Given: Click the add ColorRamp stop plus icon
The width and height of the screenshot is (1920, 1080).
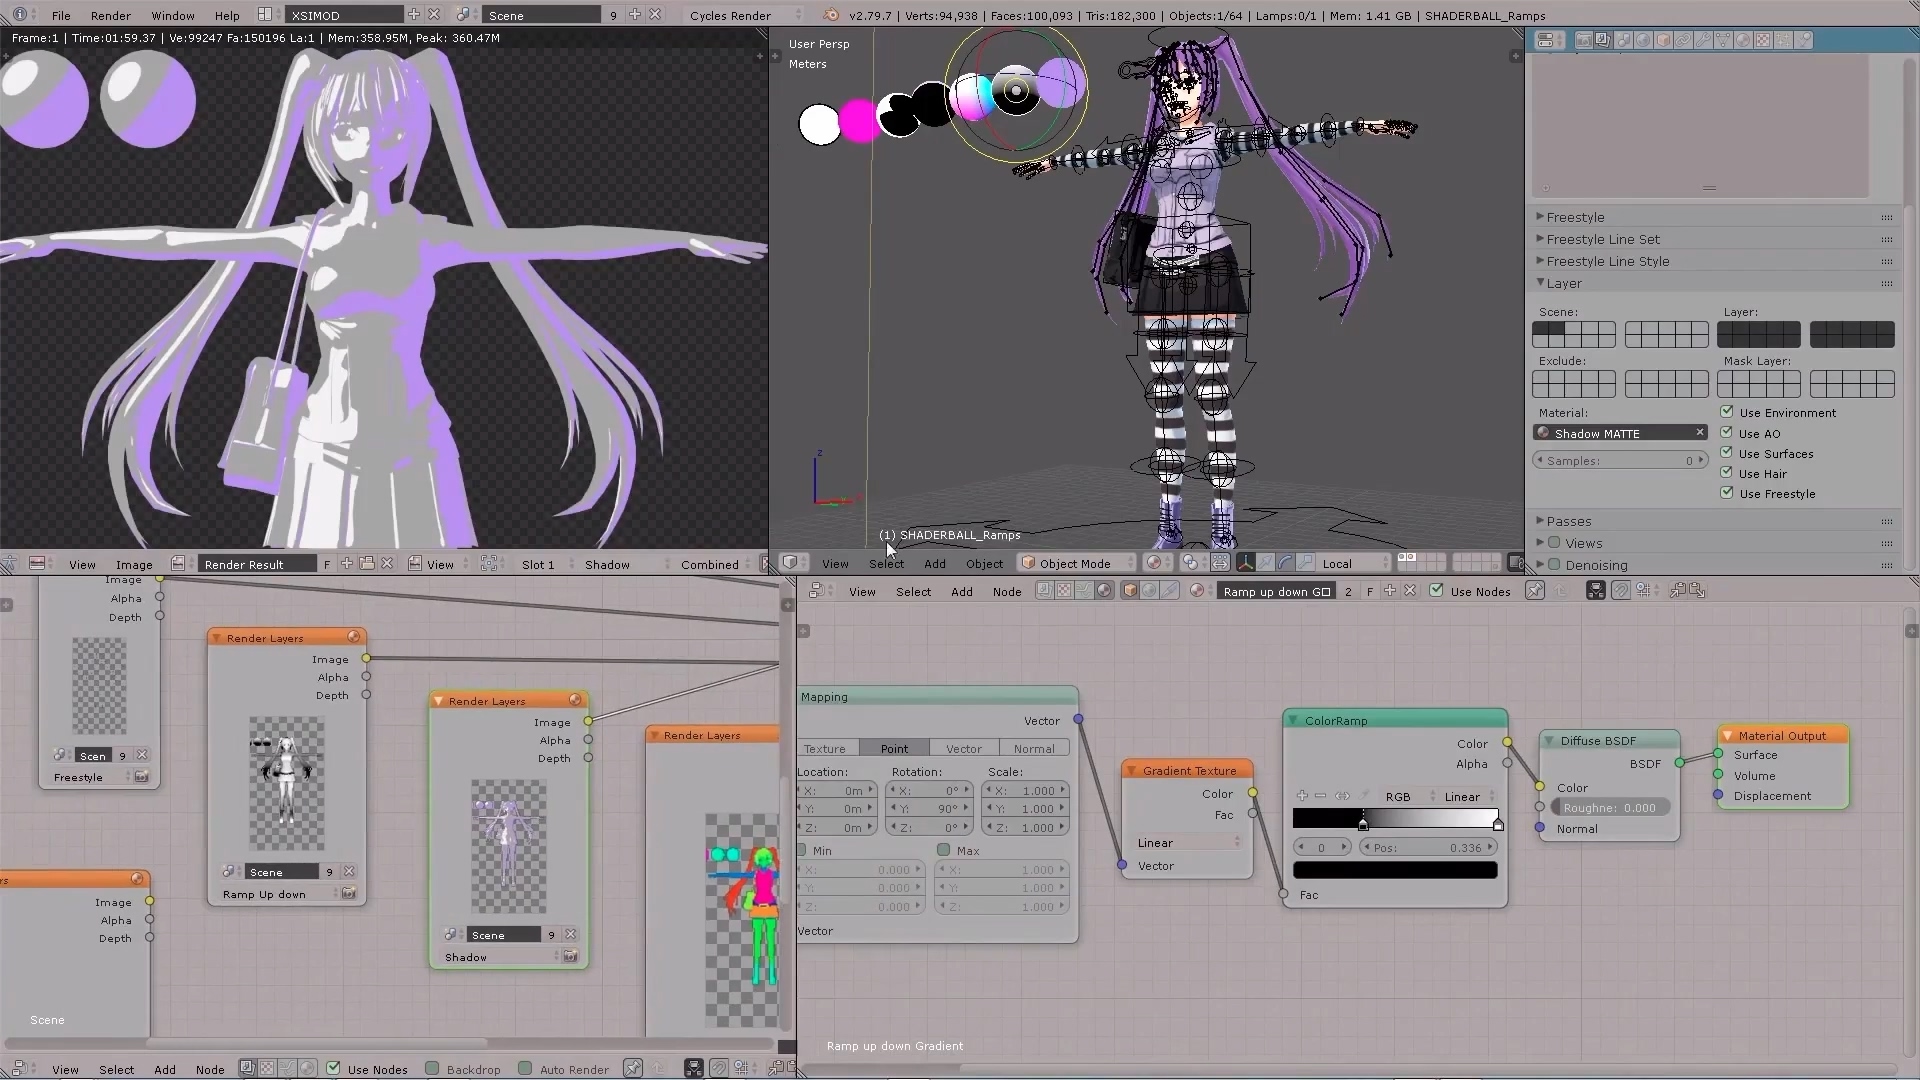Looking at the screenshot, I should pos(1302,796).
